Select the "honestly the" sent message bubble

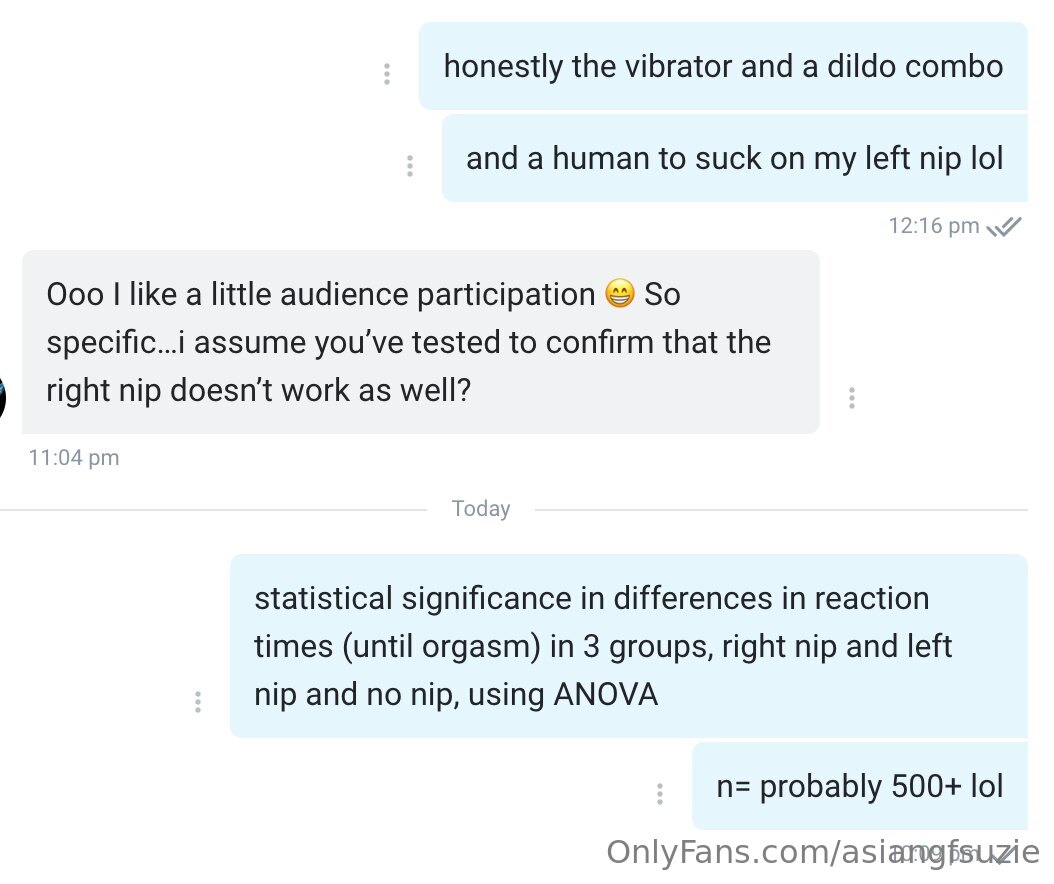click(722, 67)
